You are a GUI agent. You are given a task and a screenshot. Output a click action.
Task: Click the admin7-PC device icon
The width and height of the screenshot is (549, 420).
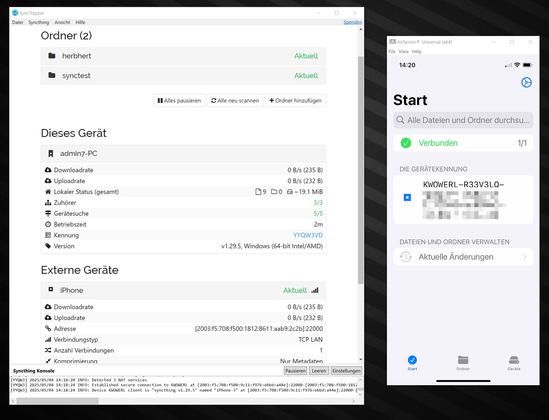51,153
